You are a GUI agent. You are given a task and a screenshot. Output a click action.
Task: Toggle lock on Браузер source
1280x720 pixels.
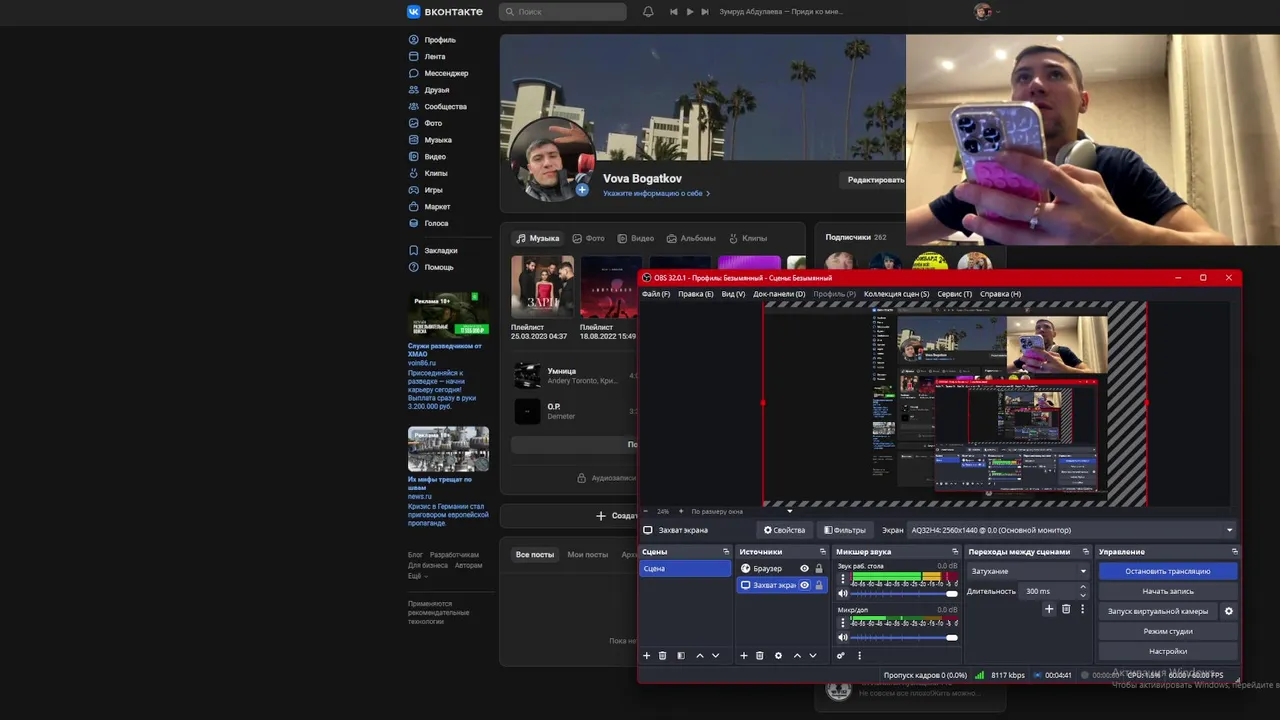[819, 569]
